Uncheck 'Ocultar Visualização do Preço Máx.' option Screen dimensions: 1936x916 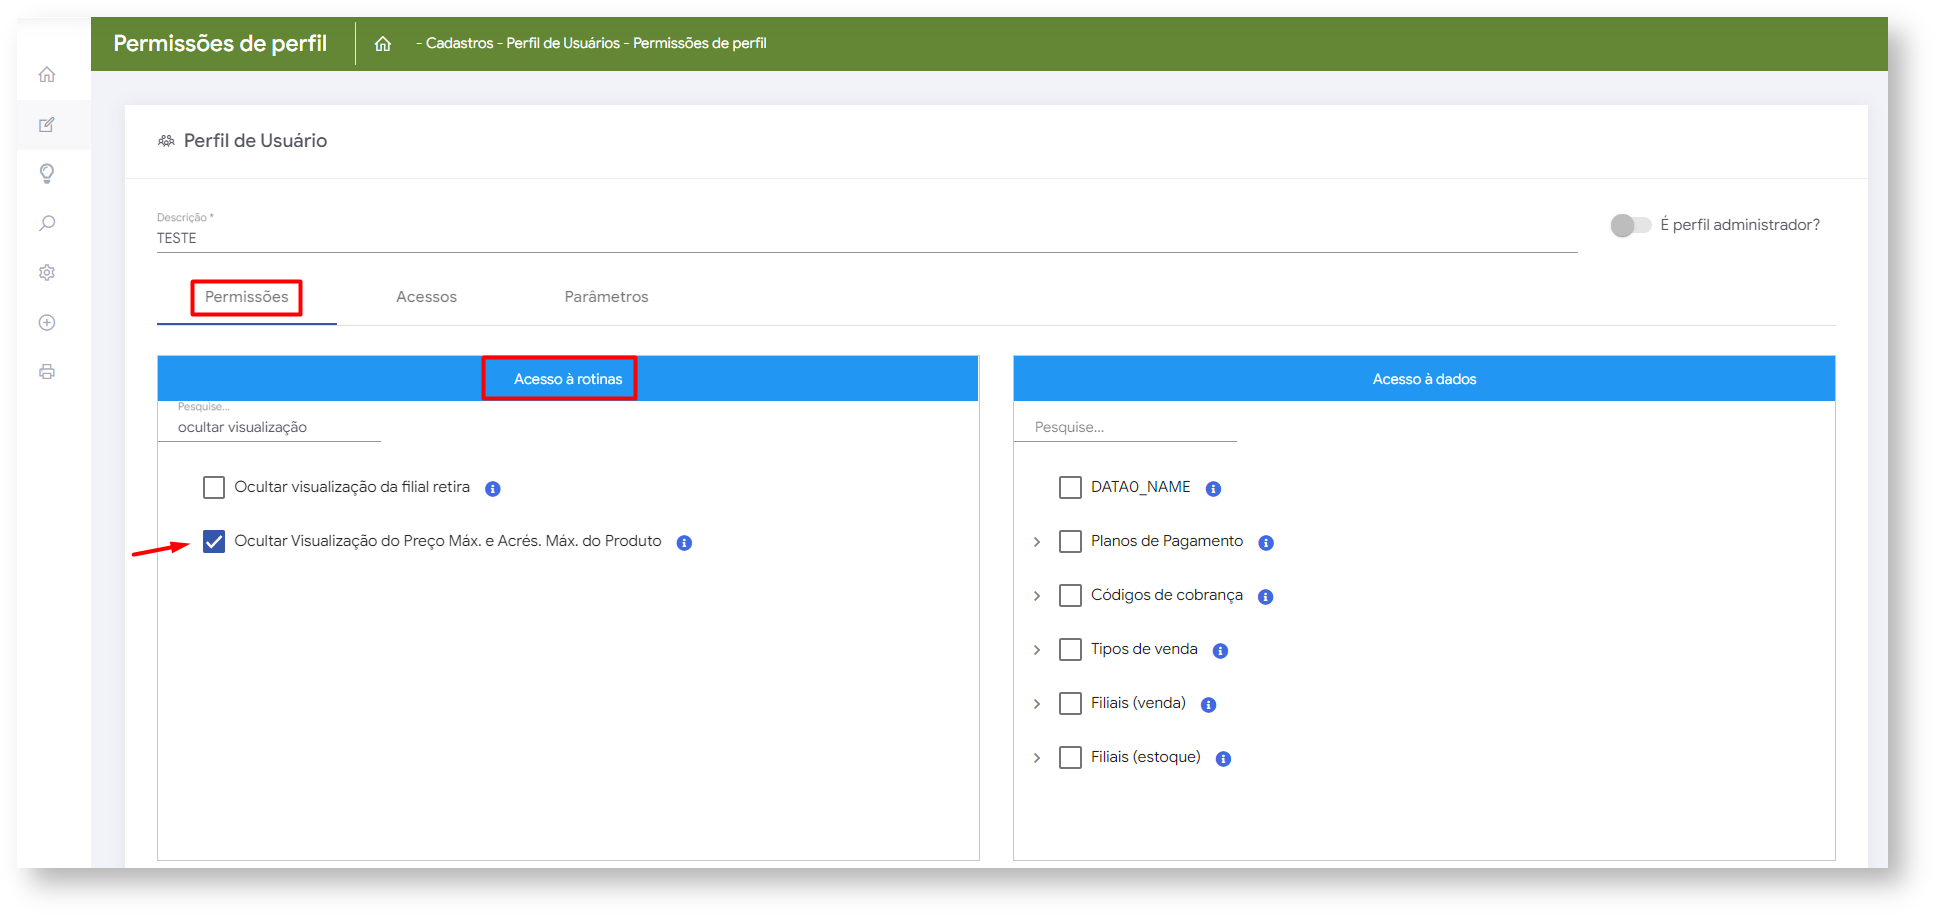(214, 542)
